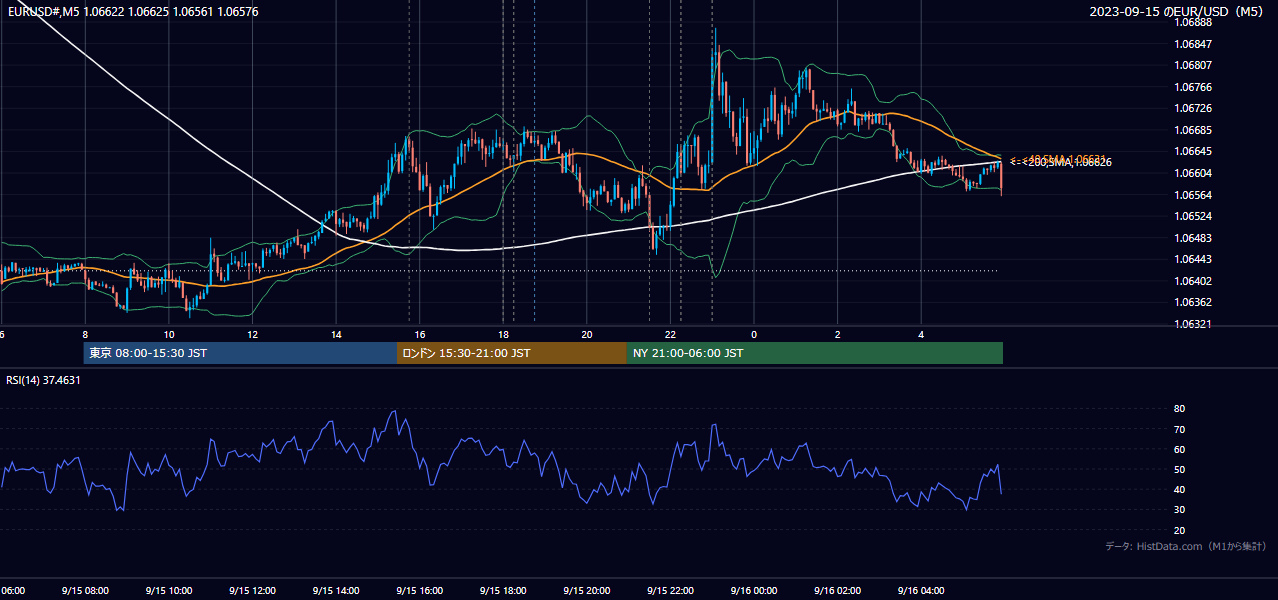Image resolution: width=1278 pixels, height=600 pixels.
Task: Click hour label 18 under the price chart
Action: point(503,334)
